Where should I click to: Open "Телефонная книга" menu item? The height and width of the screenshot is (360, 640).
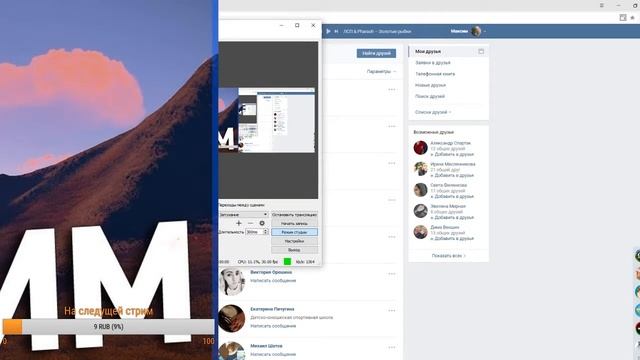click(435, 74)
